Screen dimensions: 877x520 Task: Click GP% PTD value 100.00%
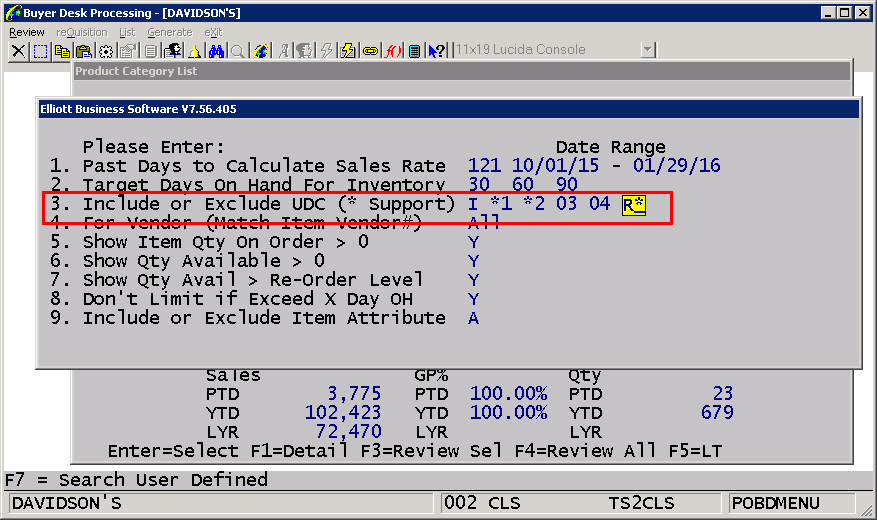[x=508, y=394]
